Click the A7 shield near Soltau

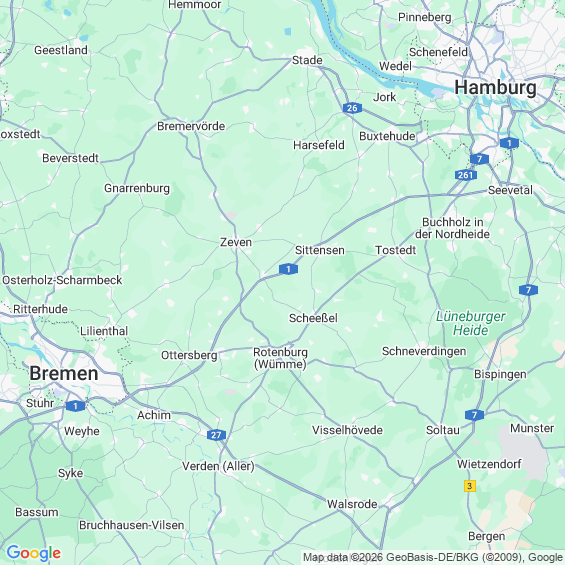tap(474, 415)
